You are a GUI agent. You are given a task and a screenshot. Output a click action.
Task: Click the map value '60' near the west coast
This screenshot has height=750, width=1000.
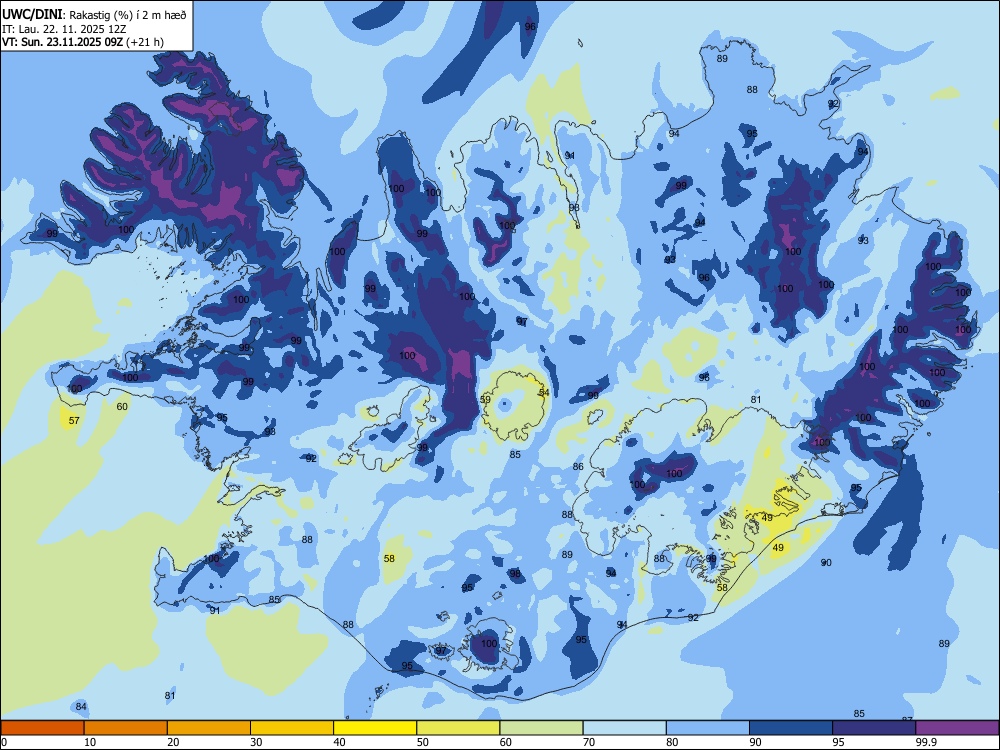click(x=122, y=406)
